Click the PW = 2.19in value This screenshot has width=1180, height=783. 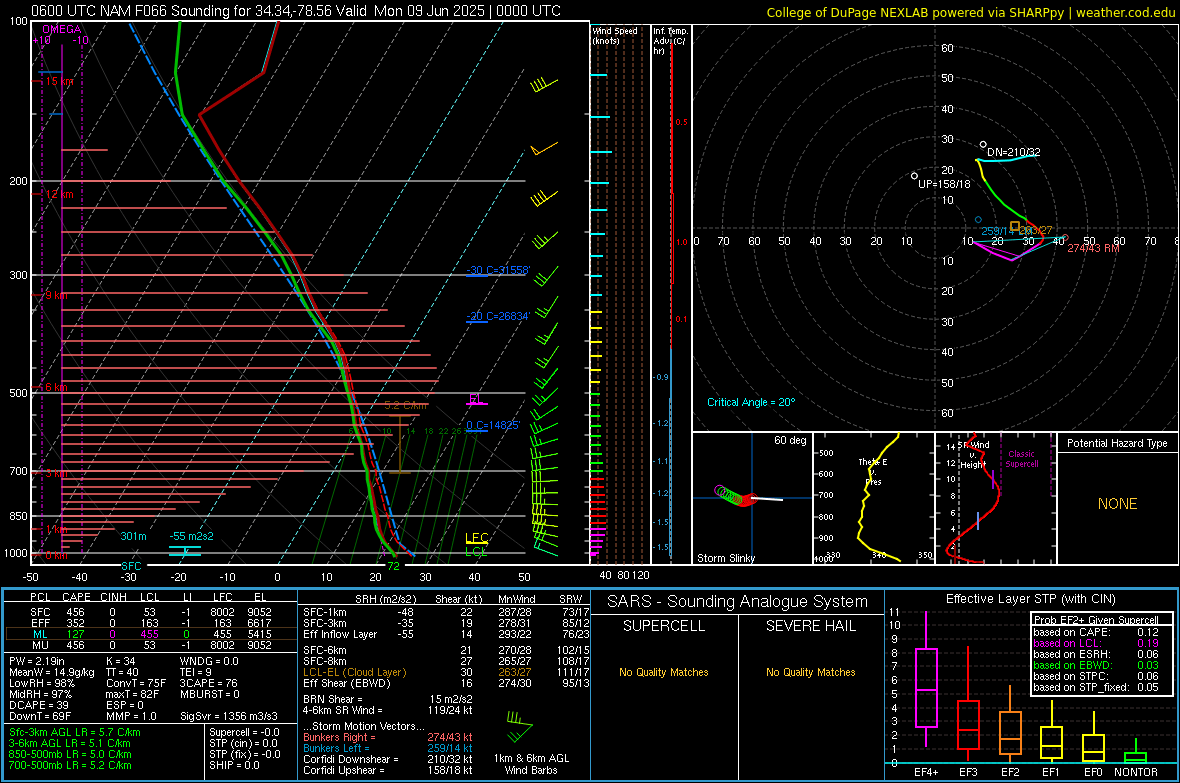(x=37, y=661)
